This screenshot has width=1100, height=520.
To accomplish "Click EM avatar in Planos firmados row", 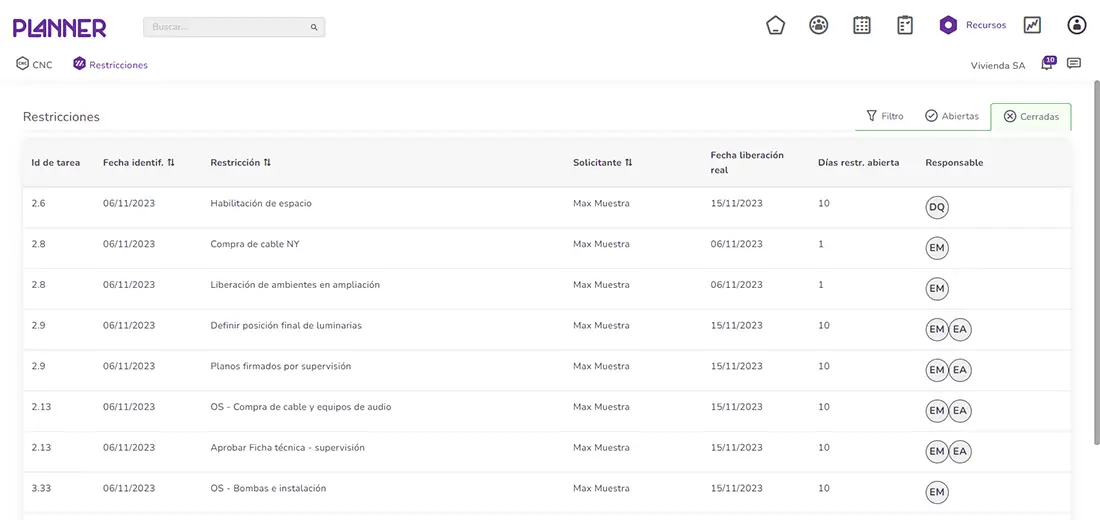I will click(x=937, y=371).
